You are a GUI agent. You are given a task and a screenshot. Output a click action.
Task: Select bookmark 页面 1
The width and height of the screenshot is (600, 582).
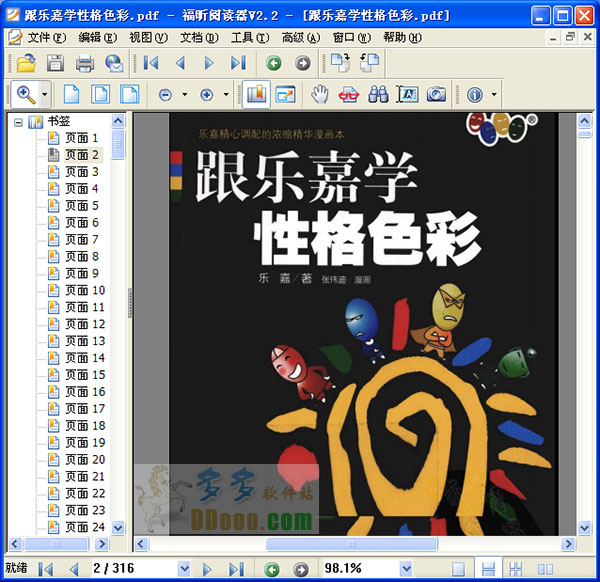(82, 138)
